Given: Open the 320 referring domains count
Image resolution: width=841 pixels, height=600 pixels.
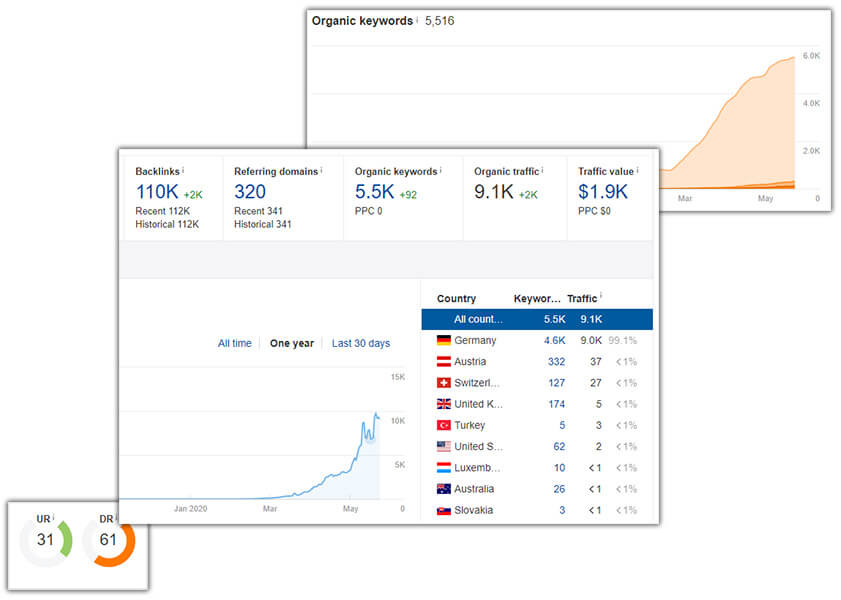Looking at the screenshot, I should point(251,191).
